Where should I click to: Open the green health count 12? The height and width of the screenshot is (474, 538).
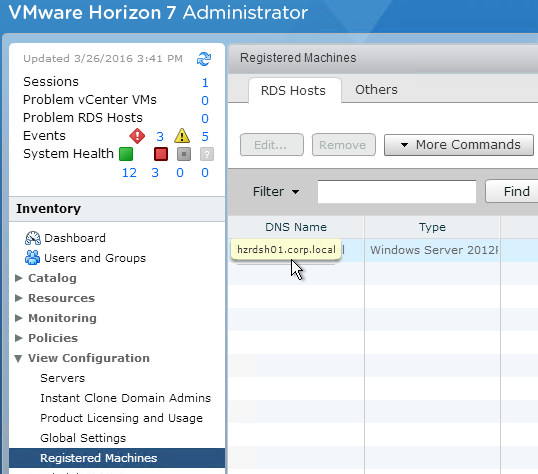pyautogui.click(x=129, y=173)
